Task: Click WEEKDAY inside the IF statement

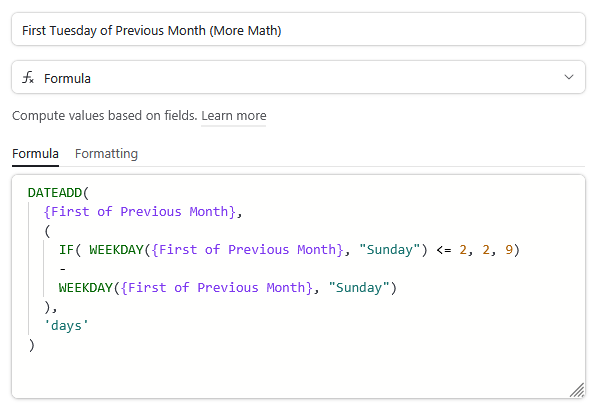Action: 116,250
